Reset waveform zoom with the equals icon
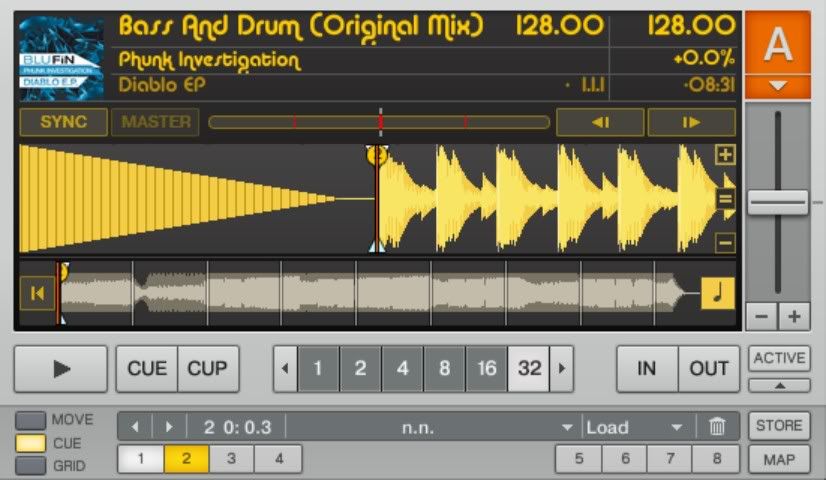 click(x=725, y=199)
